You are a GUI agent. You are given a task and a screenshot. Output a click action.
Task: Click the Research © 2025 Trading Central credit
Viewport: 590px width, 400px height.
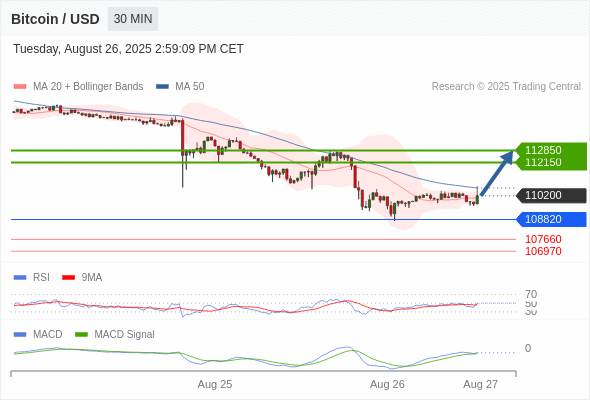click(x=506, y=87)
